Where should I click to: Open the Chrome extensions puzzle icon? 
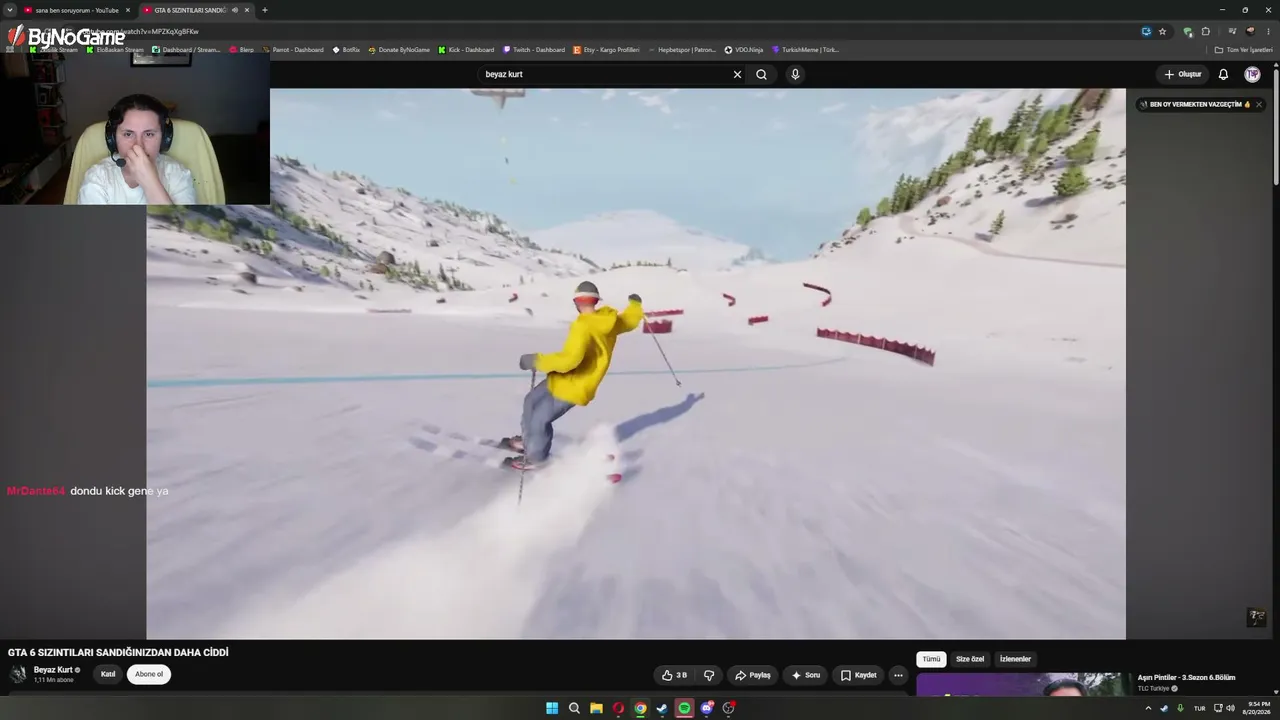(x=1205, y=31)
